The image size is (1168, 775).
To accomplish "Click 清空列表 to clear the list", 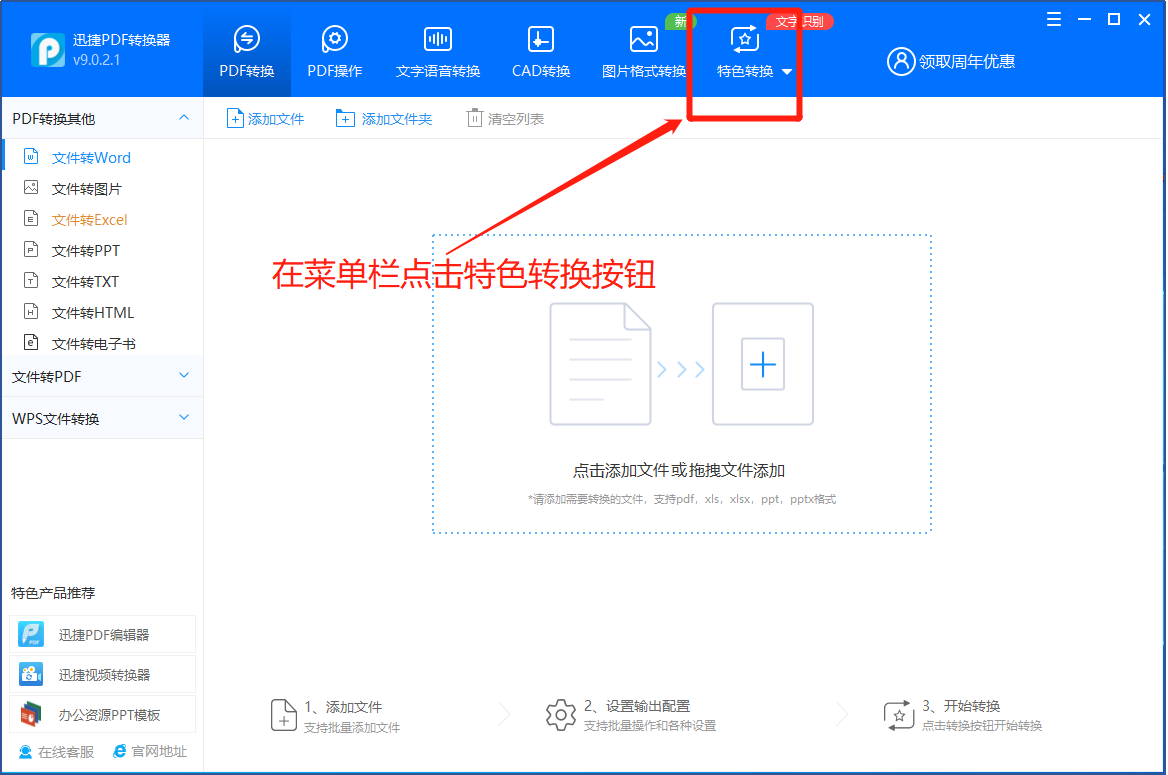I will pos(505,118).
